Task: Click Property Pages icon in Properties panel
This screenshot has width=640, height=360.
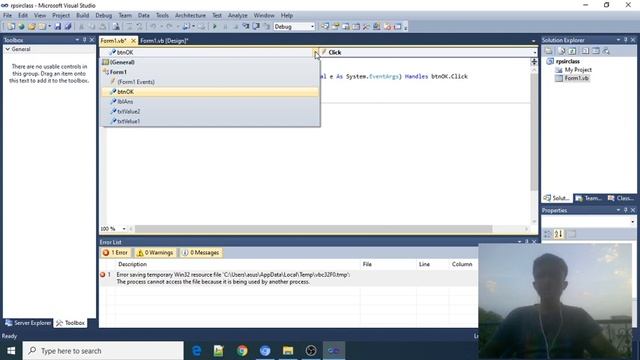Action: [571, 234]
